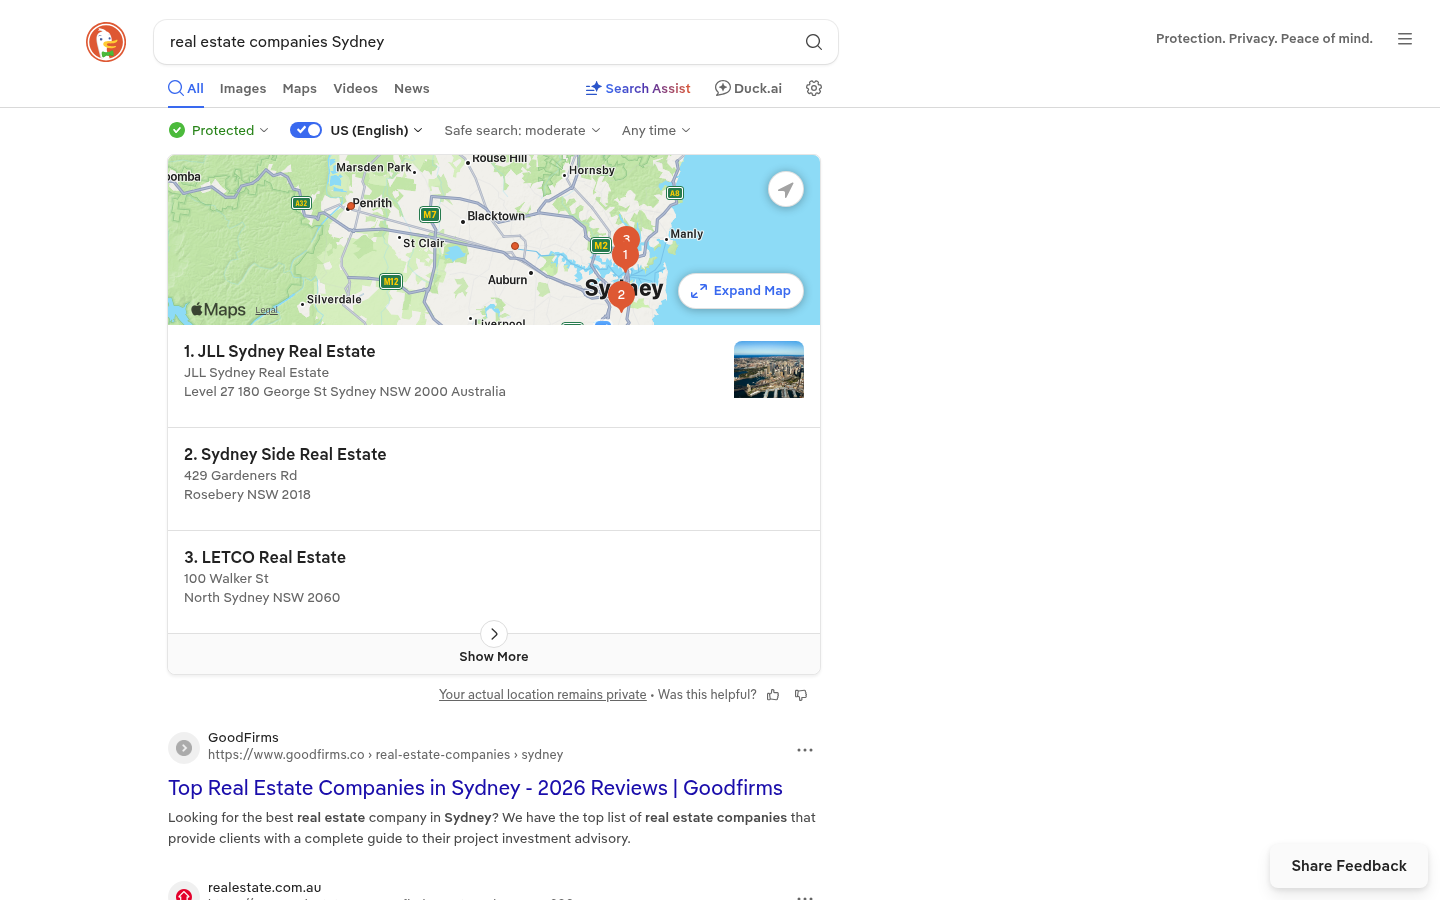Image resolution: width=1440 pixels, height=900 pixels.
Task: Open the GoodFirms result options dots
Action: 805,750
